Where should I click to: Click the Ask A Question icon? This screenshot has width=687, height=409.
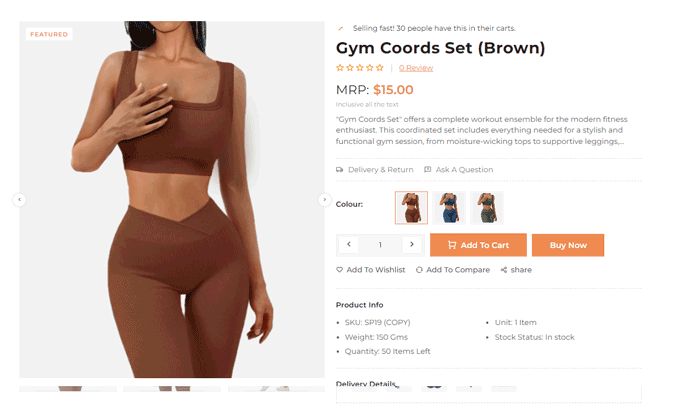428,170
